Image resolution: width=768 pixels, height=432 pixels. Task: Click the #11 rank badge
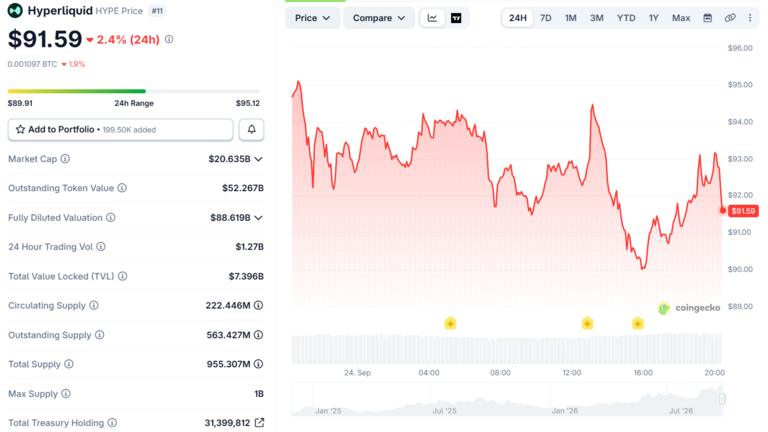(157, 11)
